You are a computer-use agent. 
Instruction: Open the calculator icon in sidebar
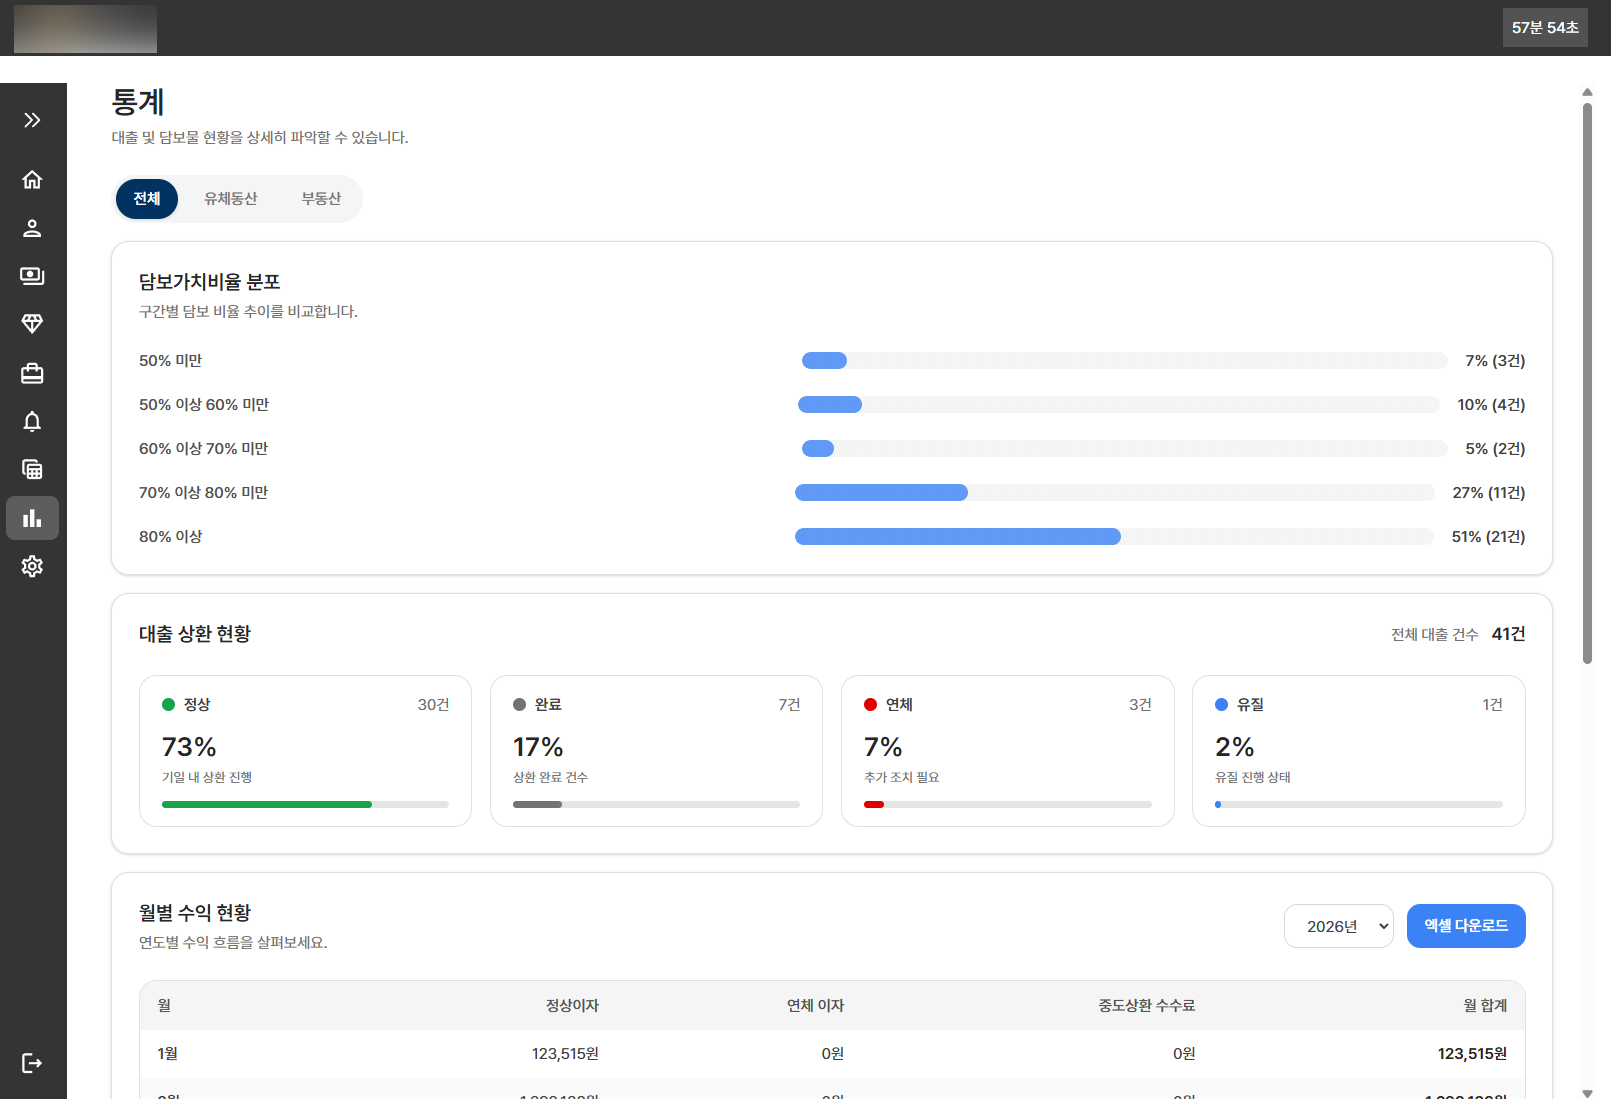click(x=32, y=469)
